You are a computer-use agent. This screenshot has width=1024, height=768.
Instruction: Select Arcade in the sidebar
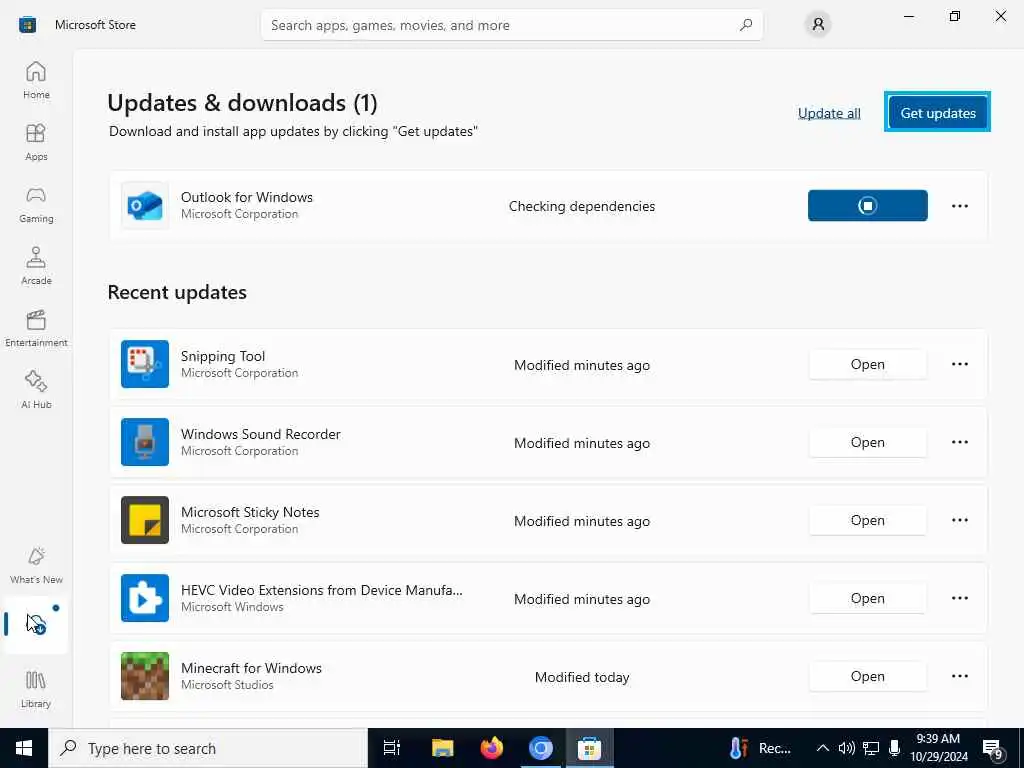click(36, 266)
